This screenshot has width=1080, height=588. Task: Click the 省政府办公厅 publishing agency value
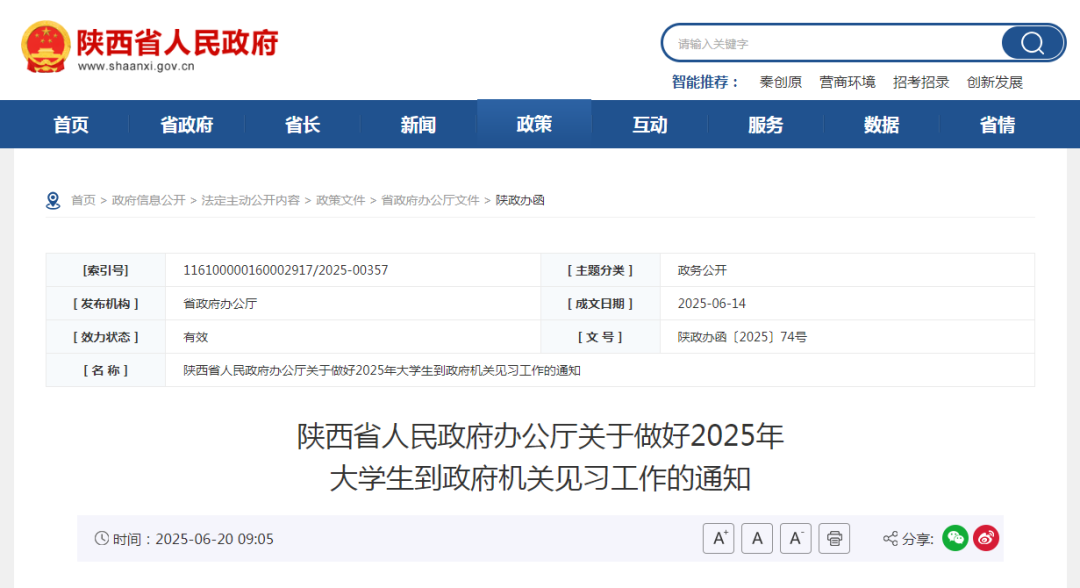220,304
